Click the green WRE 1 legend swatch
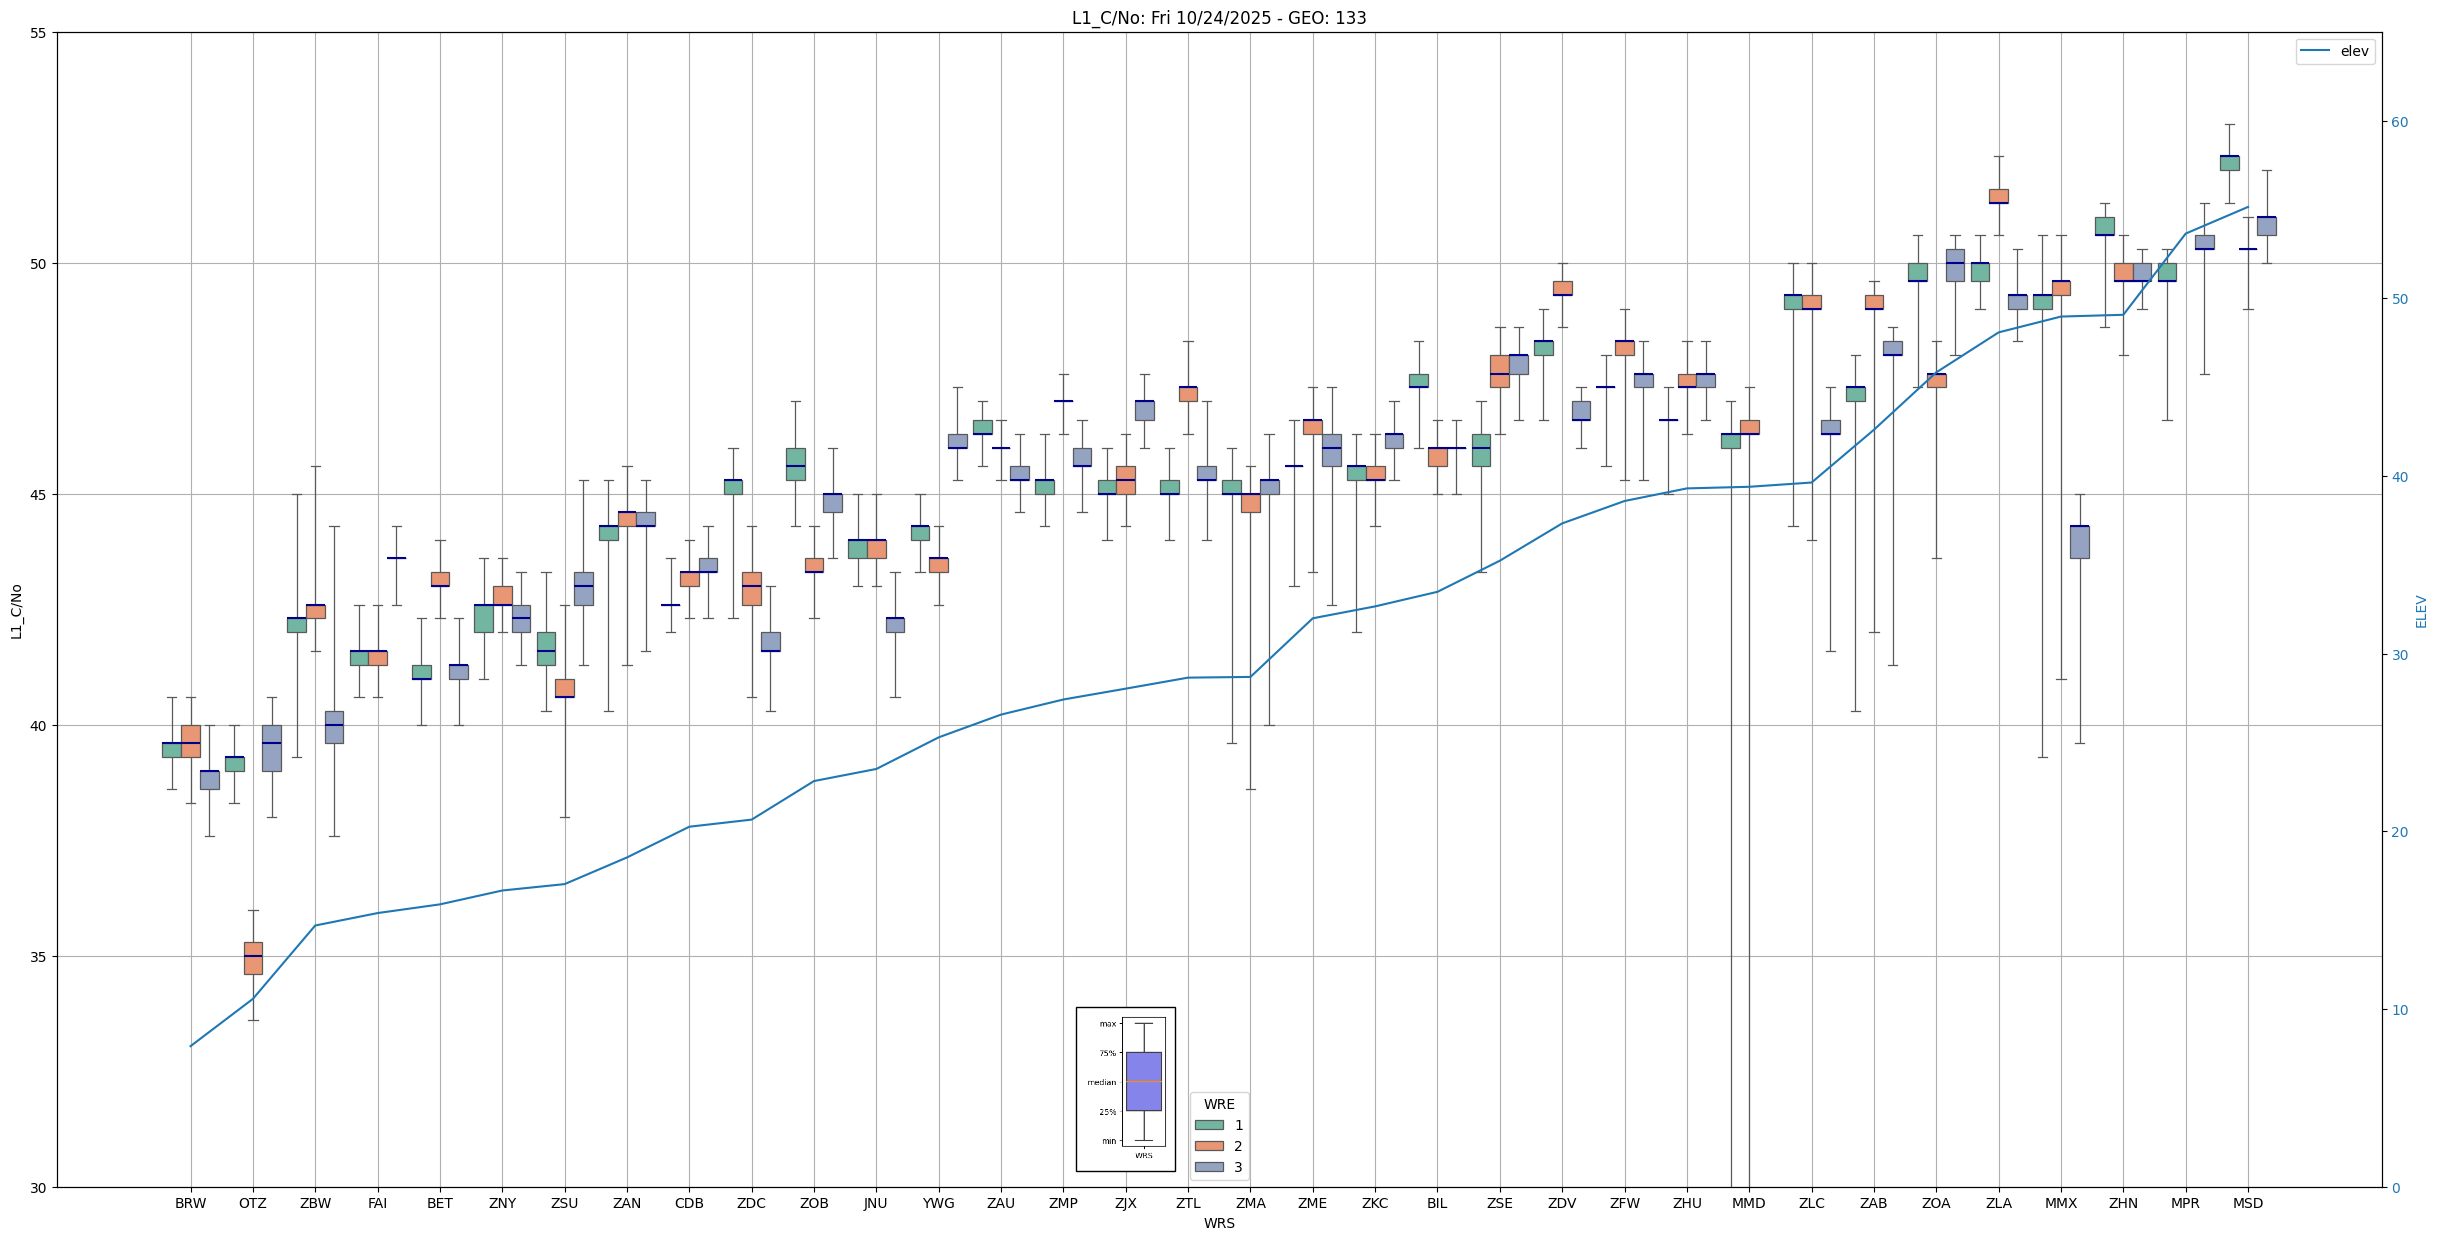2438x1240 pixels. point(1208,1125)
